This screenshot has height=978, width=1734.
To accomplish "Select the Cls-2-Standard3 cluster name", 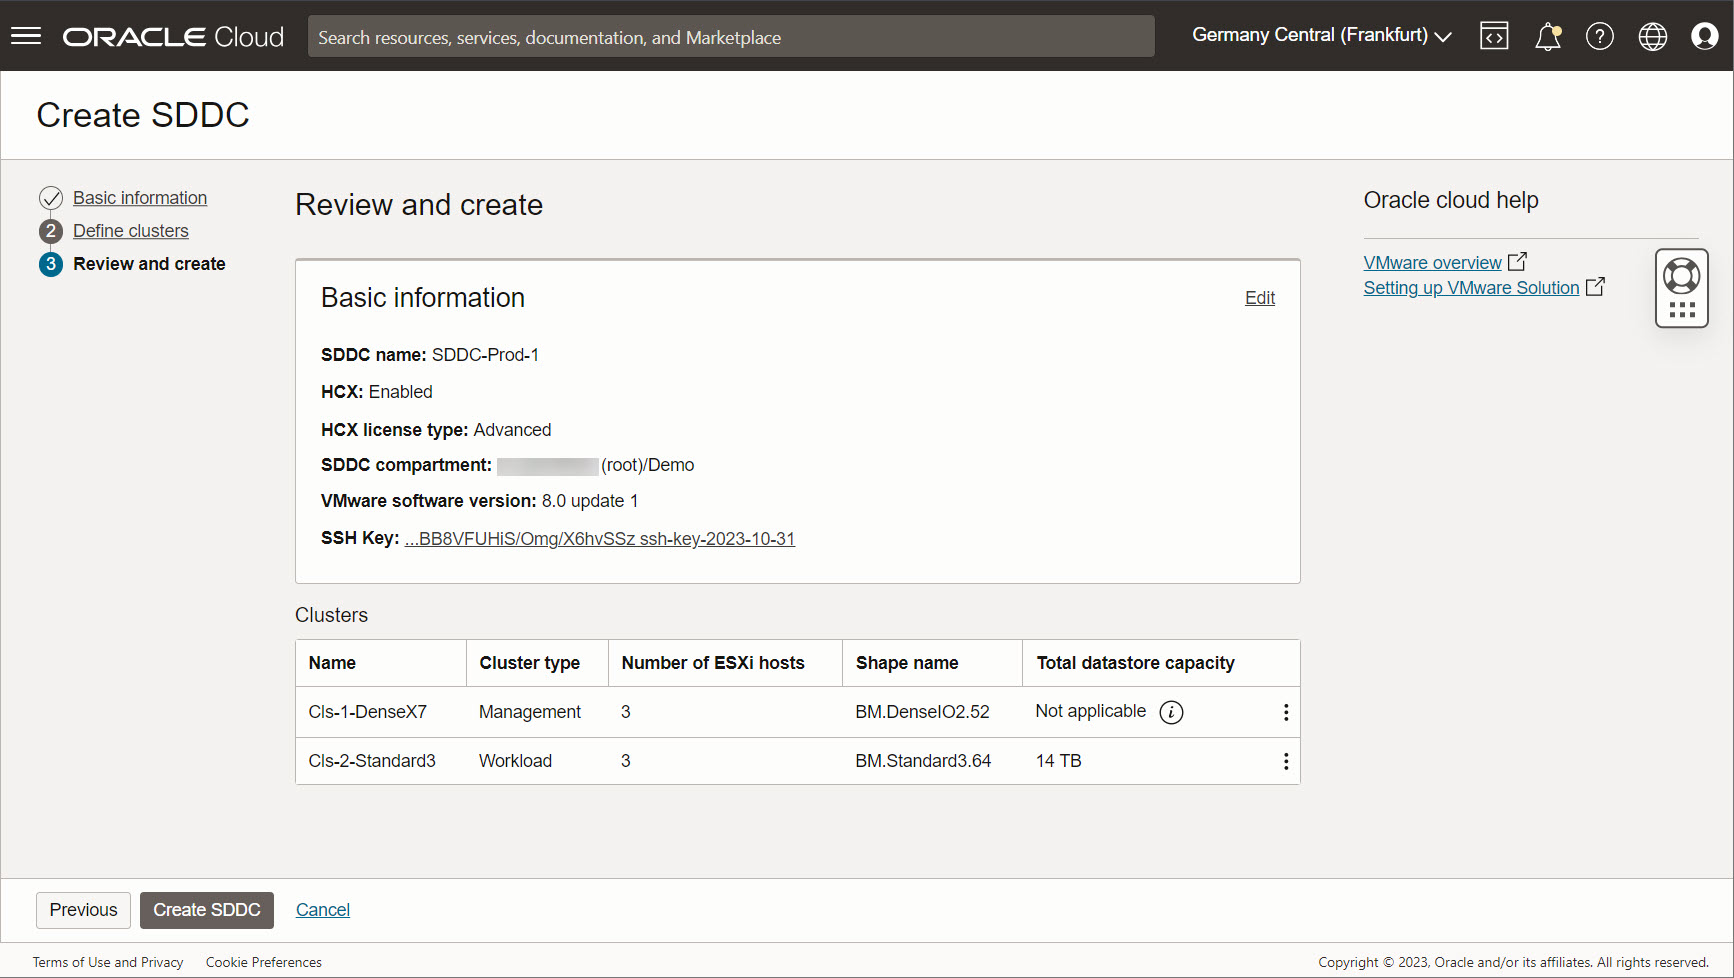I will (x=372, y=761).
